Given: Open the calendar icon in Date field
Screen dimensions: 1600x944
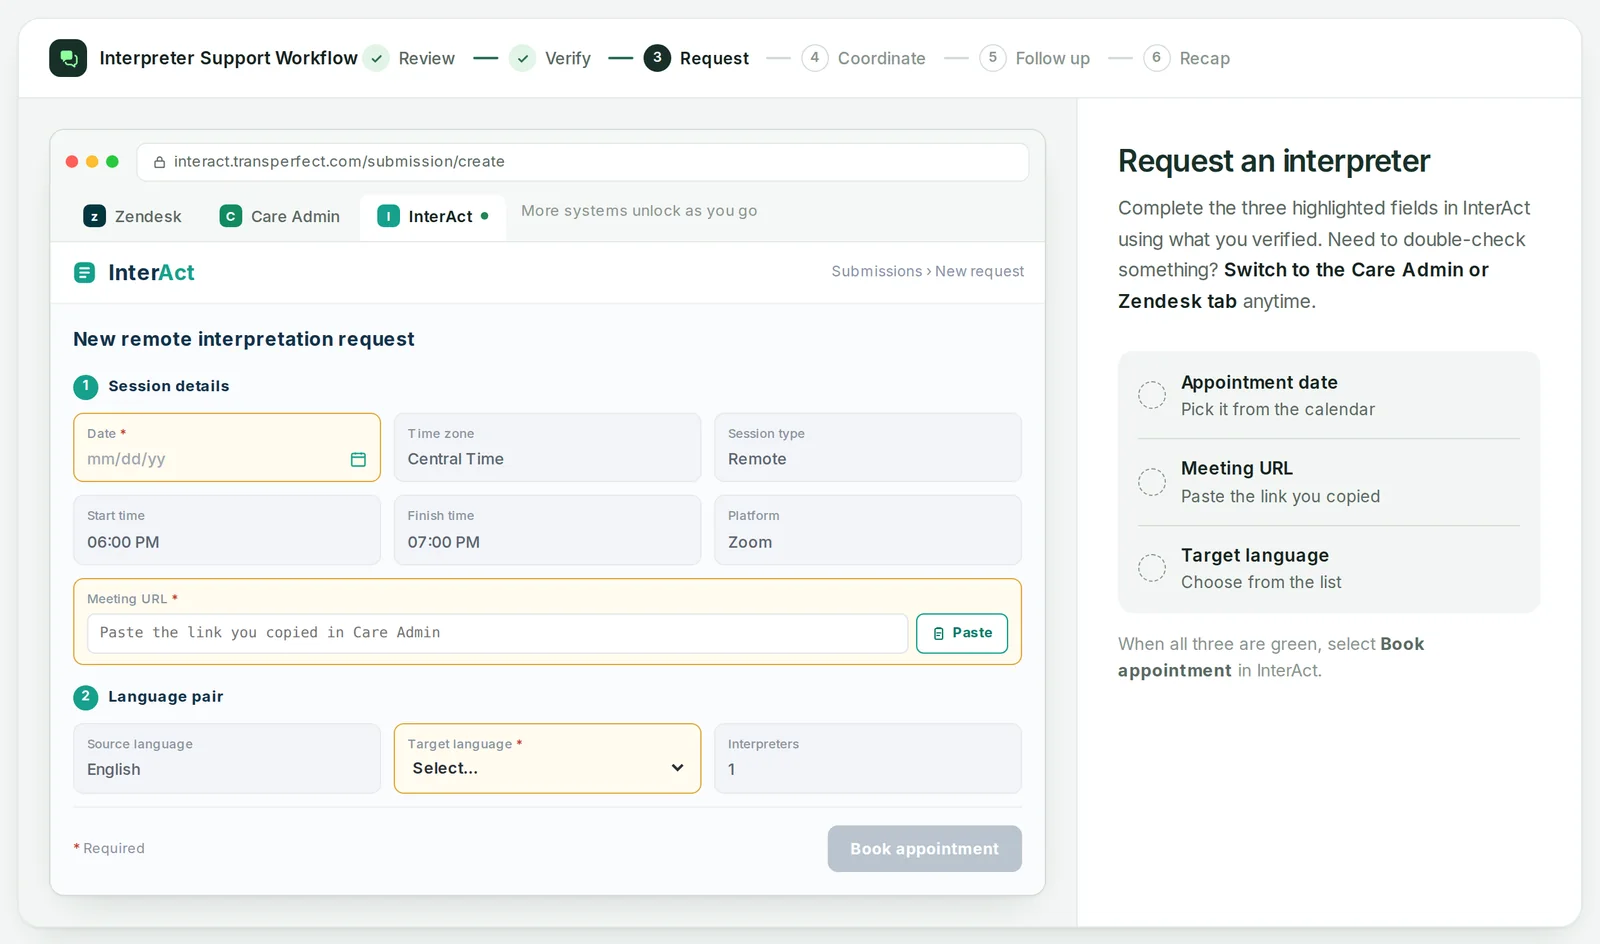Looking at the screenshot, I should click(358, 460).
